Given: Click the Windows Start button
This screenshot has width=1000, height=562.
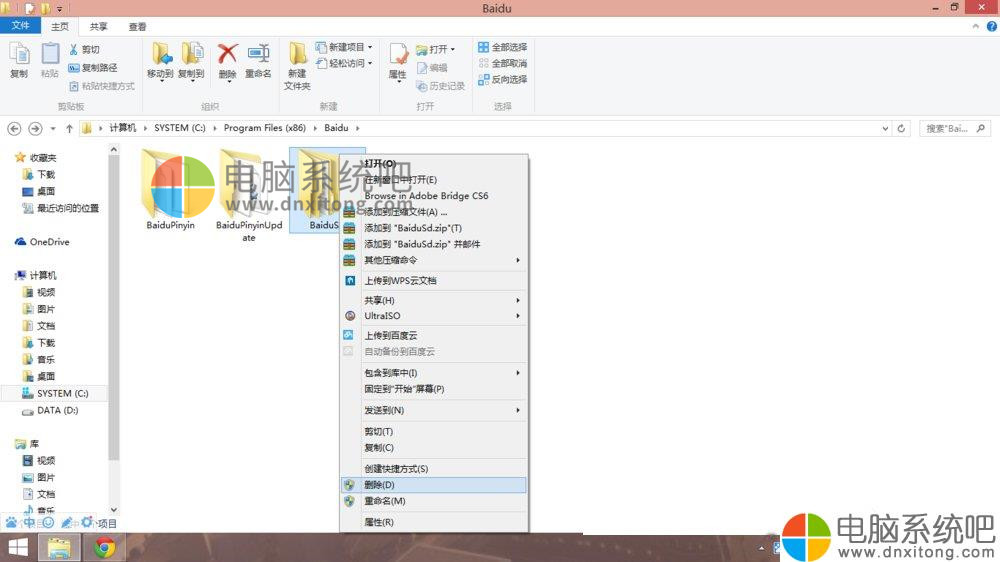Looking at the screenshot, I should [x=18, y=548].
